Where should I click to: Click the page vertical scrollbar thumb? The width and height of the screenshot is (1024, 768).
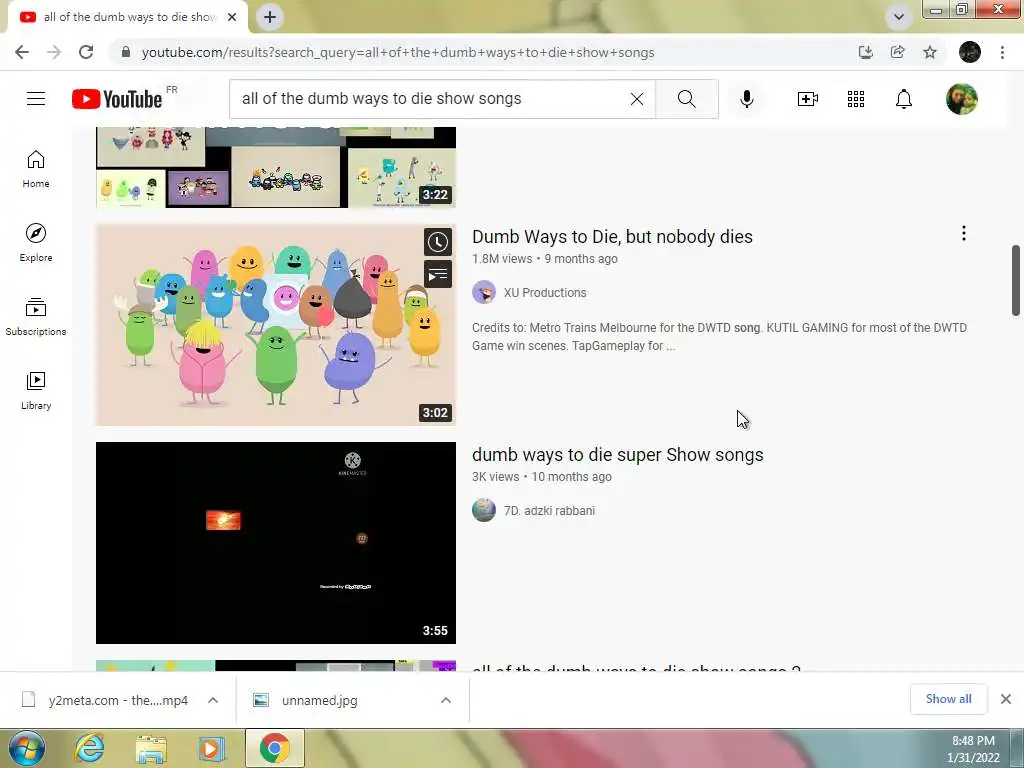pos(1016,280)
